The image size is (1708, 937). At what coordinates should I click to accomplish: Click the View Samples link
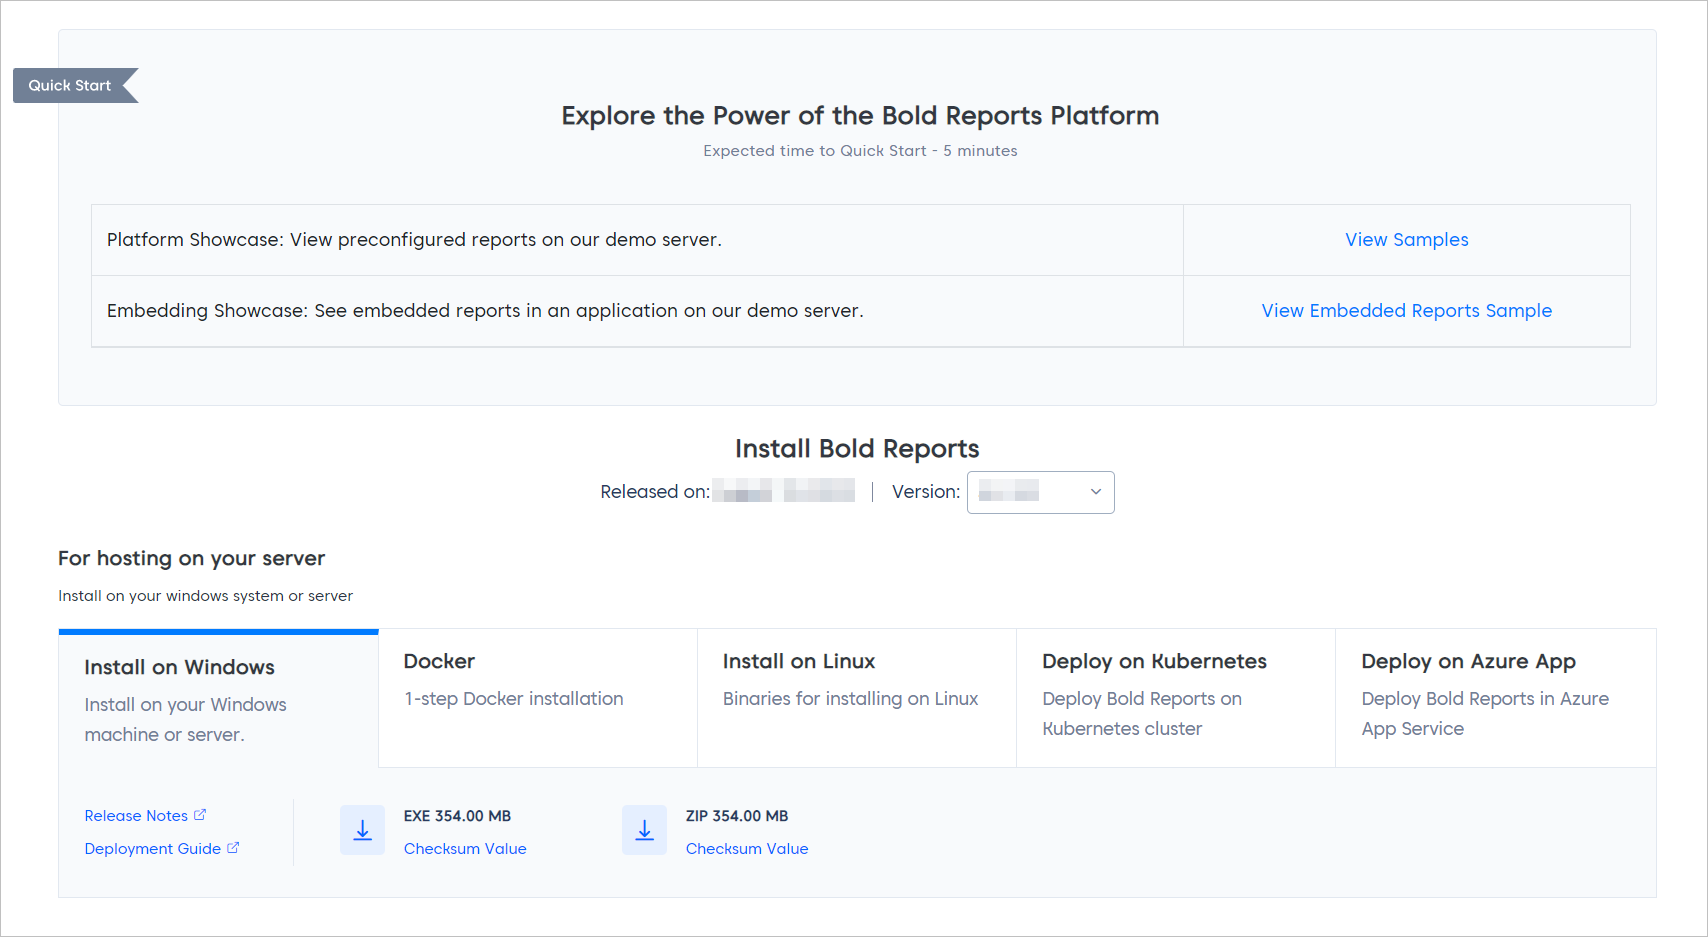click(1406, 239)
